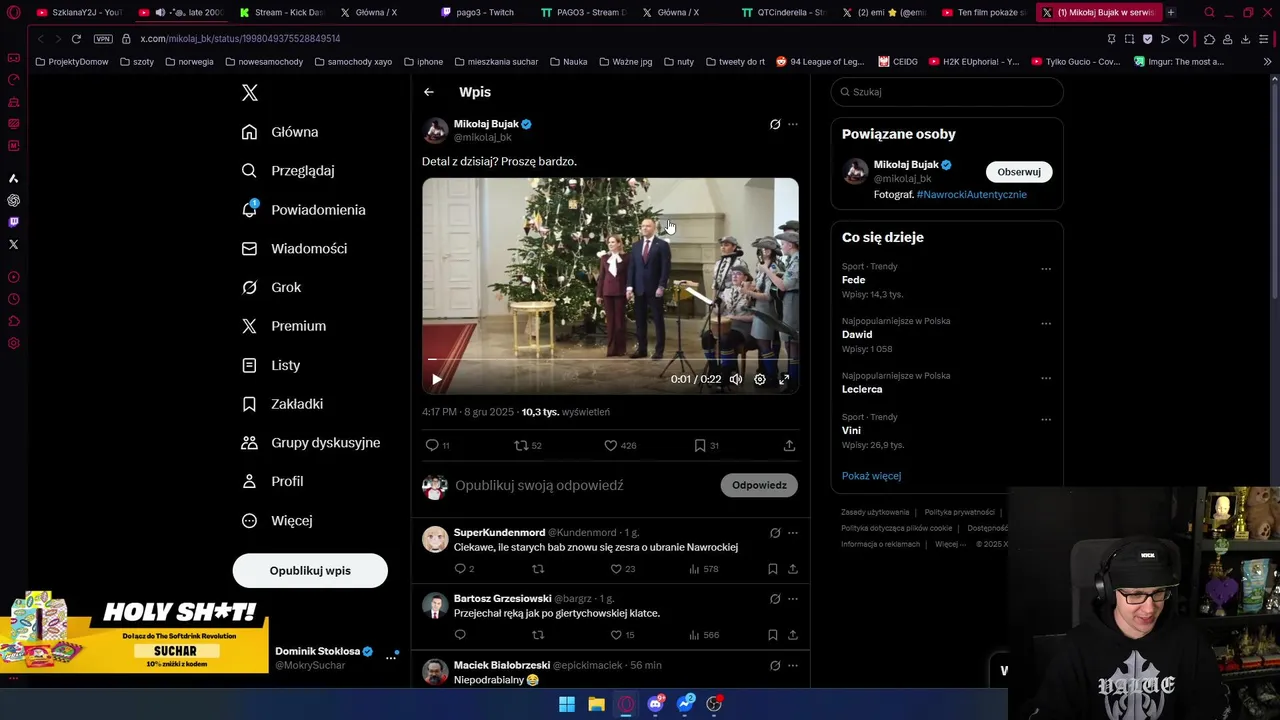Open Grupy dyskusyjne communities
Screen dimensions: 1280x720
(311, 442)
